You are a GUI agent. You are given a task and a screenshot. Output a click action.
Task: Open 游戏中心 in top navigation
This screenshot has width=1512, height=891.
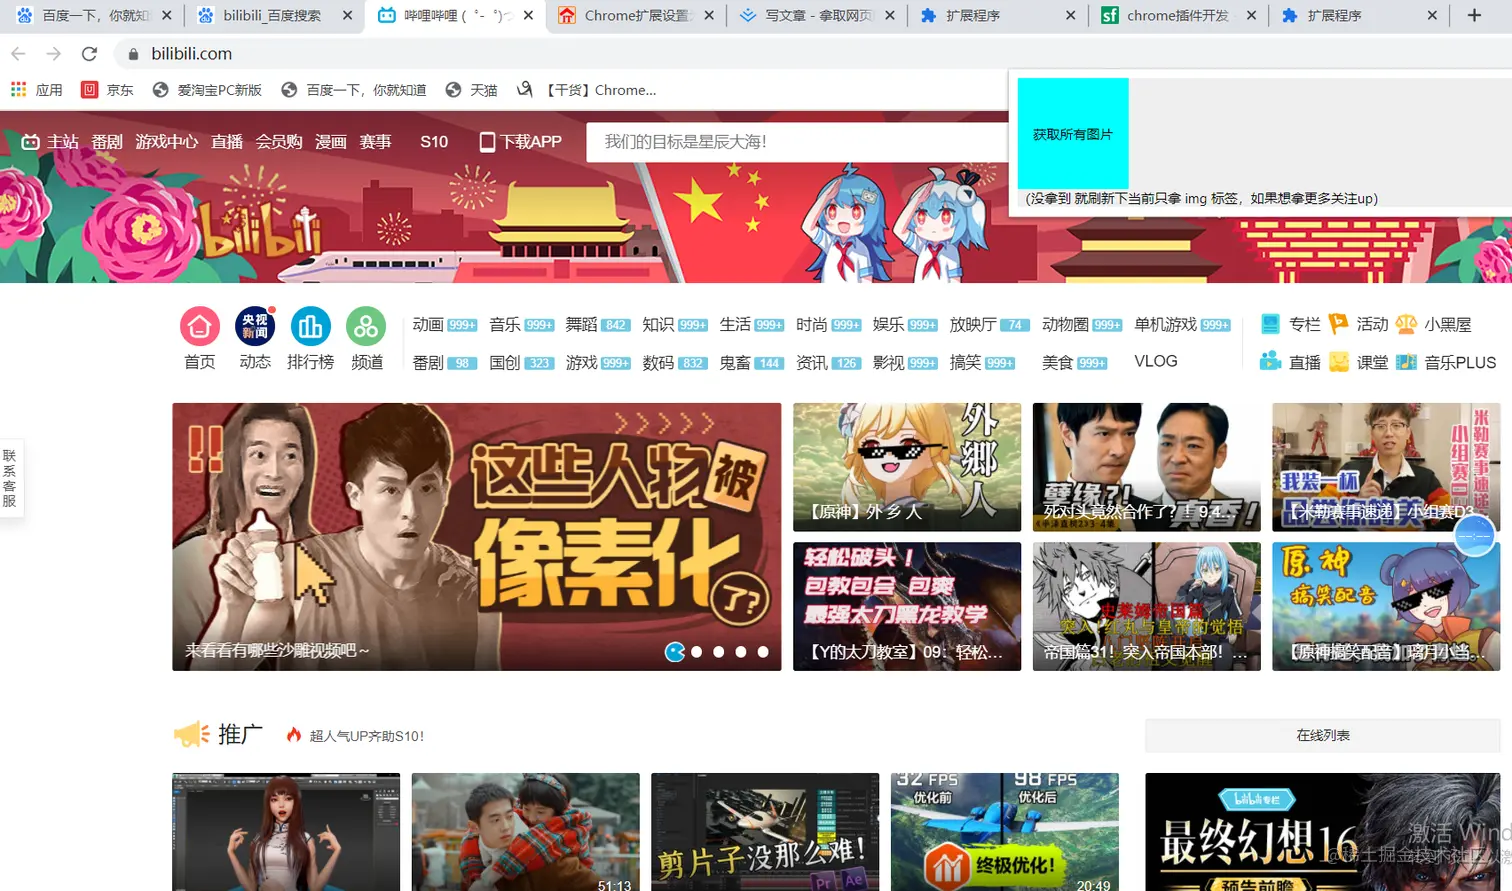[x=167, y=142]
